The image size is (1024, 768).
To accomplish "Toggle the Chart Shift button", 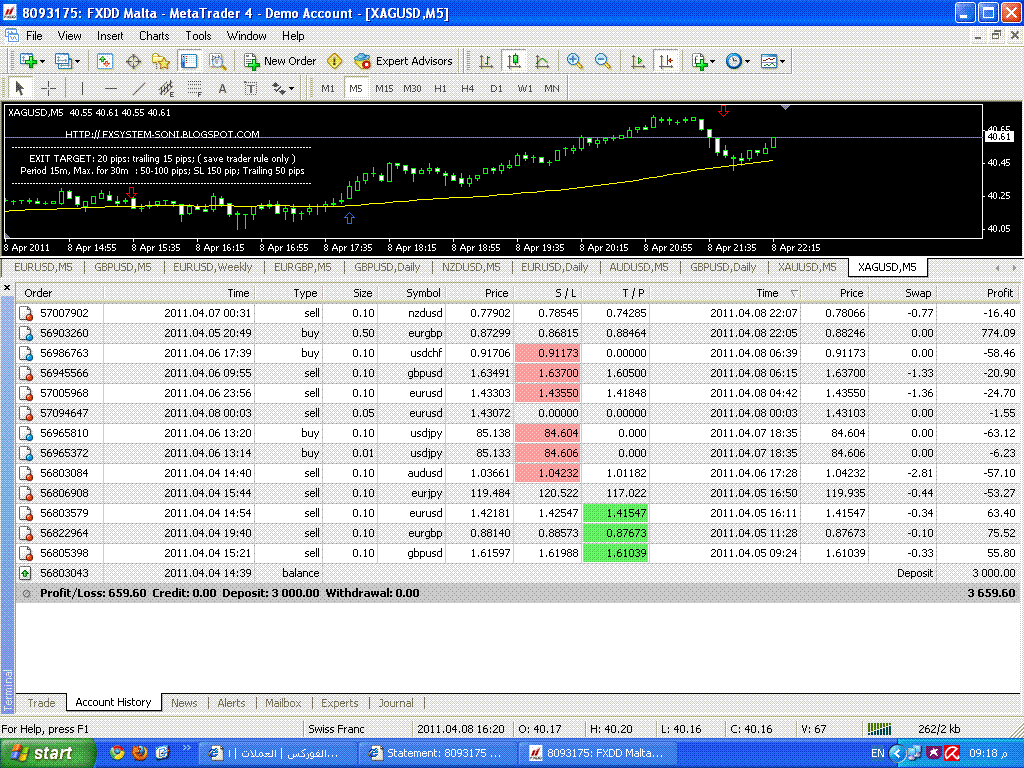I will click(x=666, y=61).
